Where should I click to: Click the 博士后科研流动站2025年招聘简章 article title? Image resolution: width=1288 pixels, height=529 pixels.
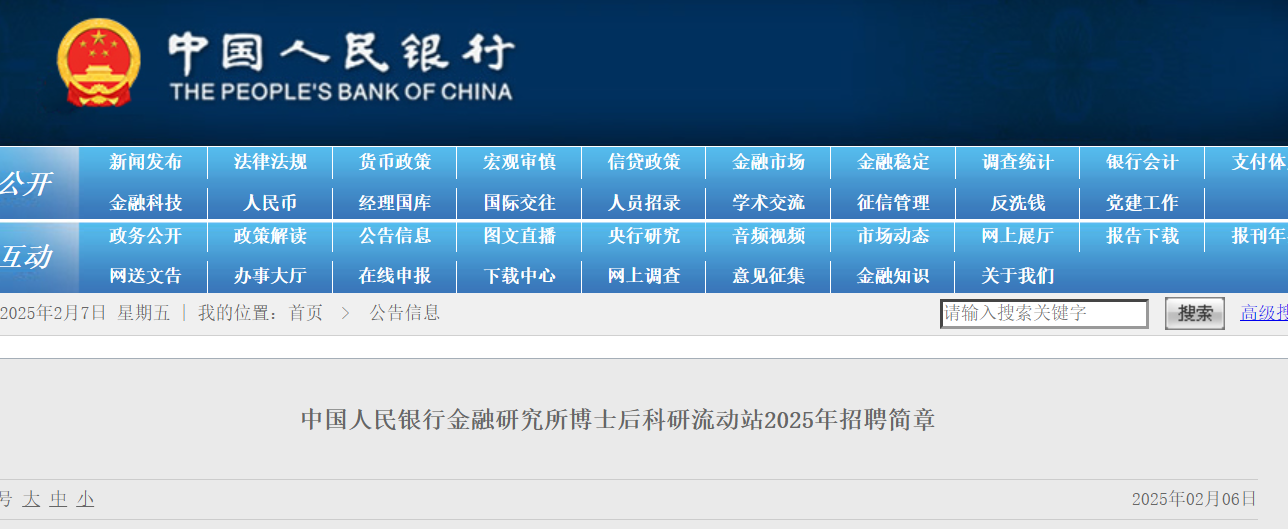click(618, 419)
